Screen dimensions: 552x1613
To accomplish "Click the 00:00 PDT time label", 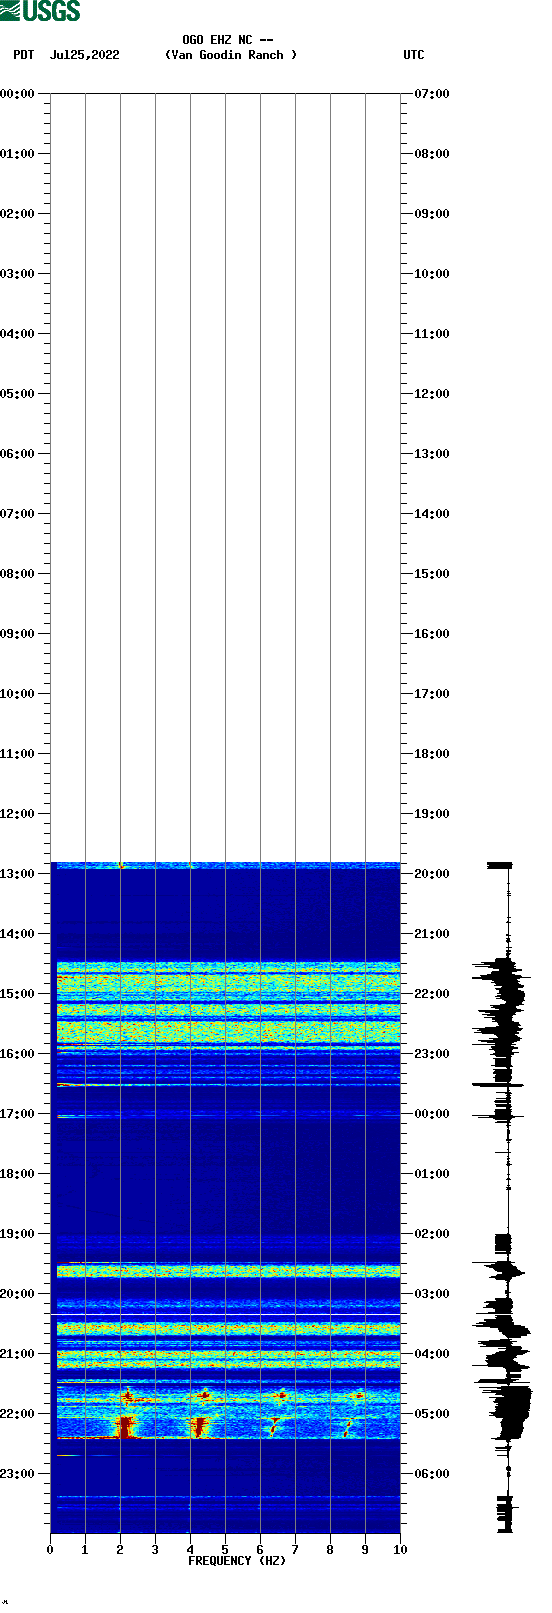I will coord(18,94).
